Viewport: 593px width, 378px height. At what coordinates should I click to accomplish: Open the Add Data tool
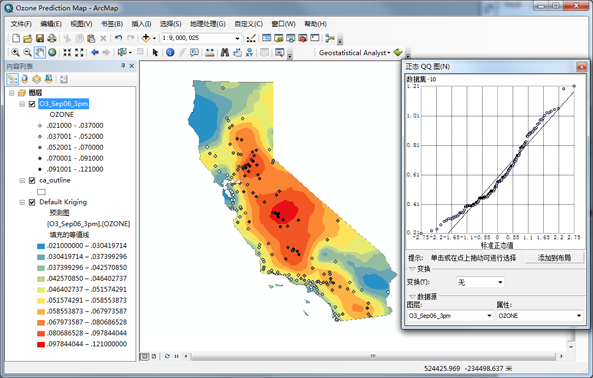[146, 38]
